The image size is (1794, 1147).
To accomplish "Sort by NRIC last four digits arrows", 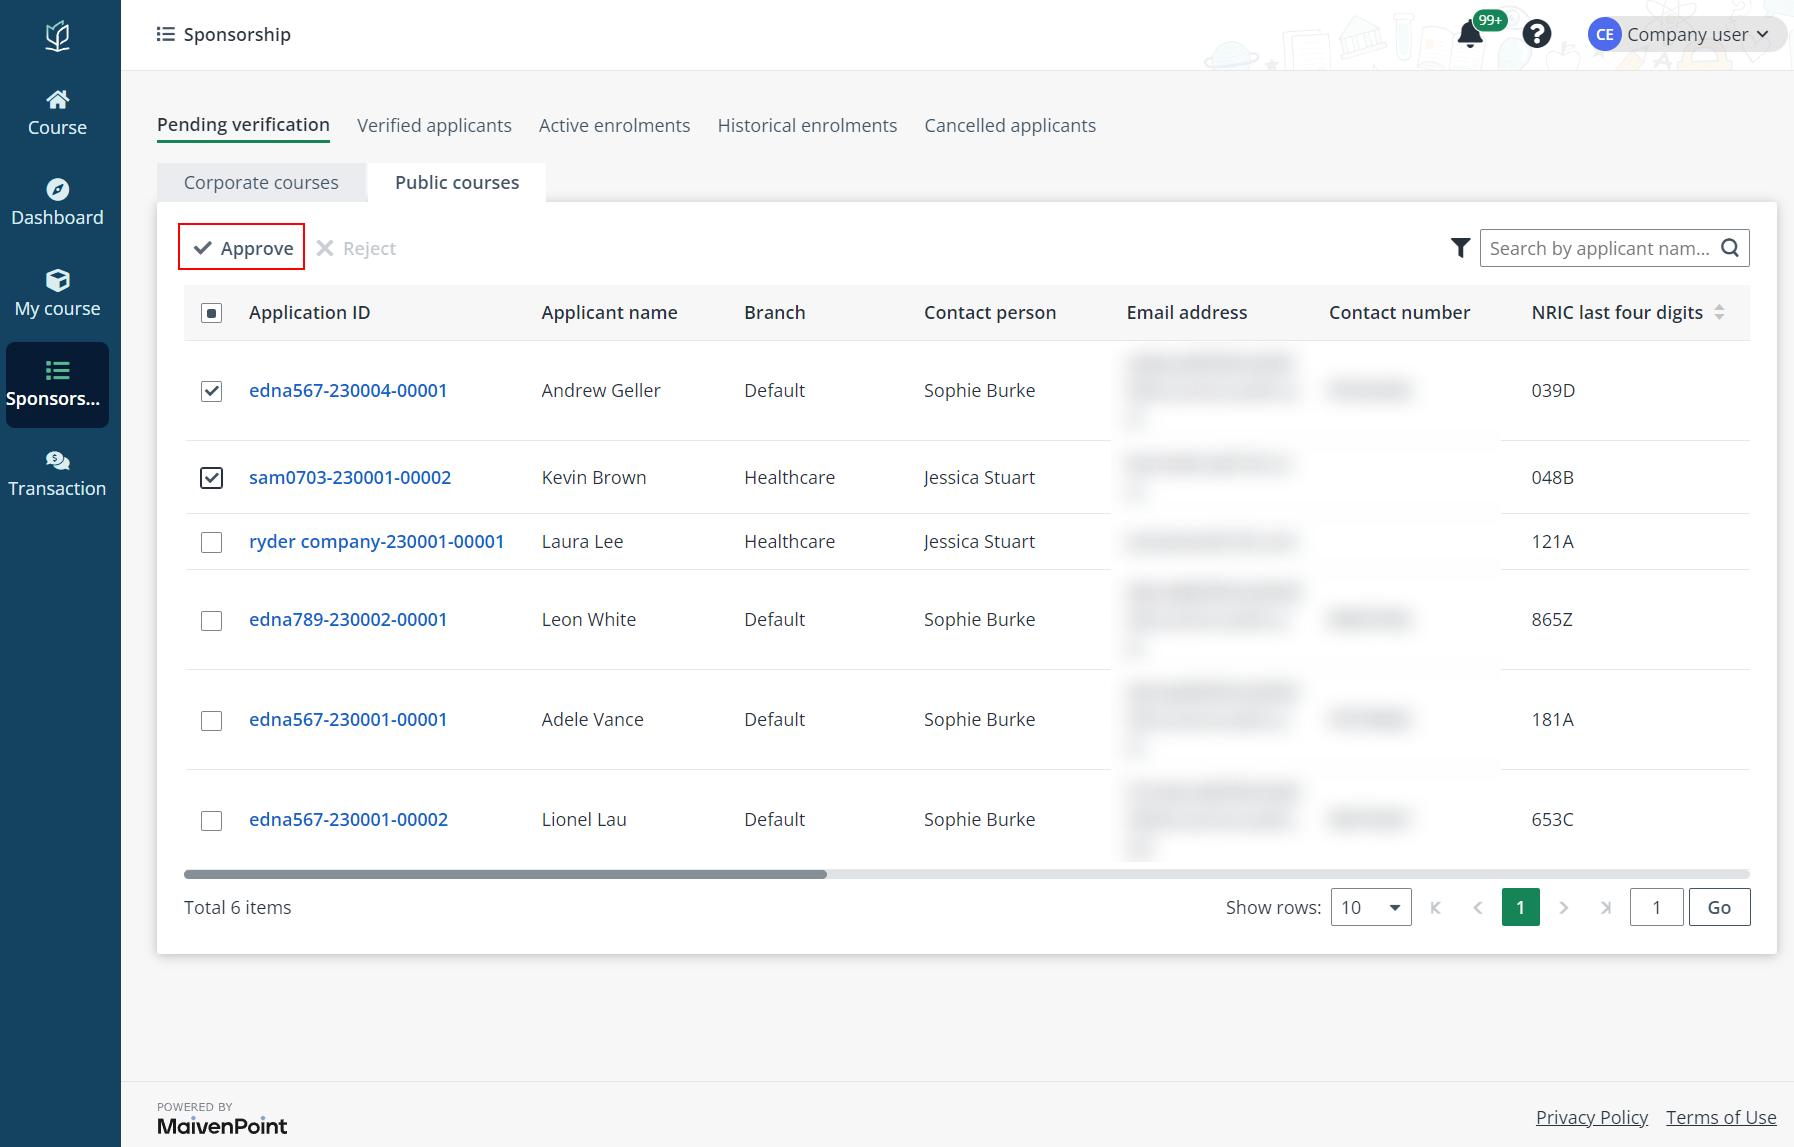I will coord(1719,312).
